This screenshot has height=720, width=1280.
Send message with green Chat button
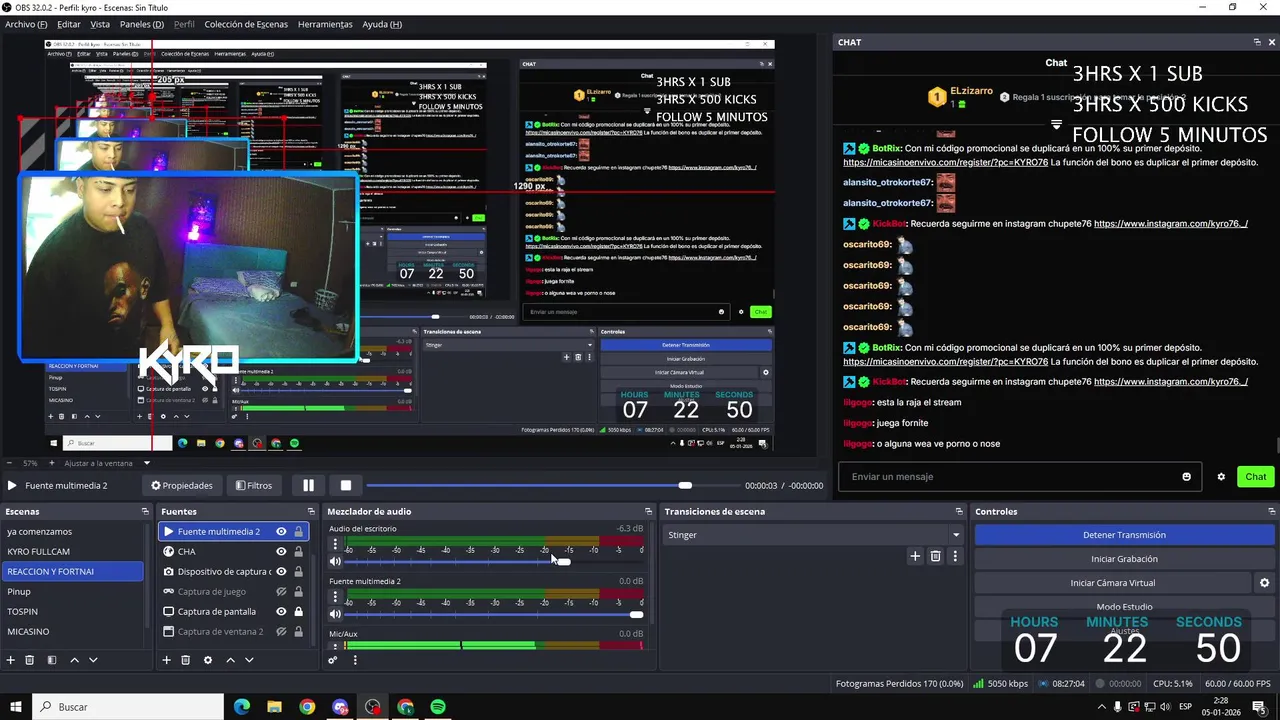coord(1256,477)
